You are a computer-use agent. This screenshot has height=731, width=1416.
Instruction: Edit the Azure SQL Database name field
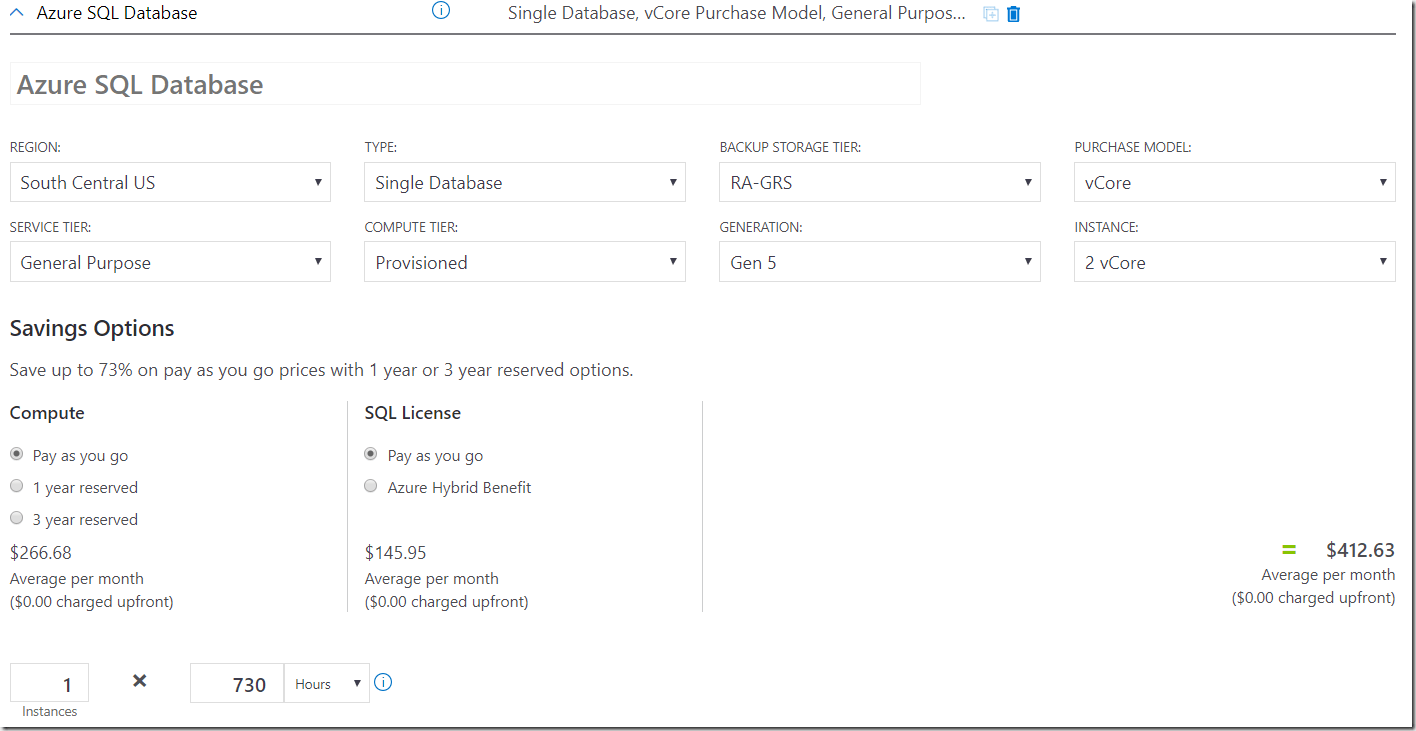click(x=465, y=84)
